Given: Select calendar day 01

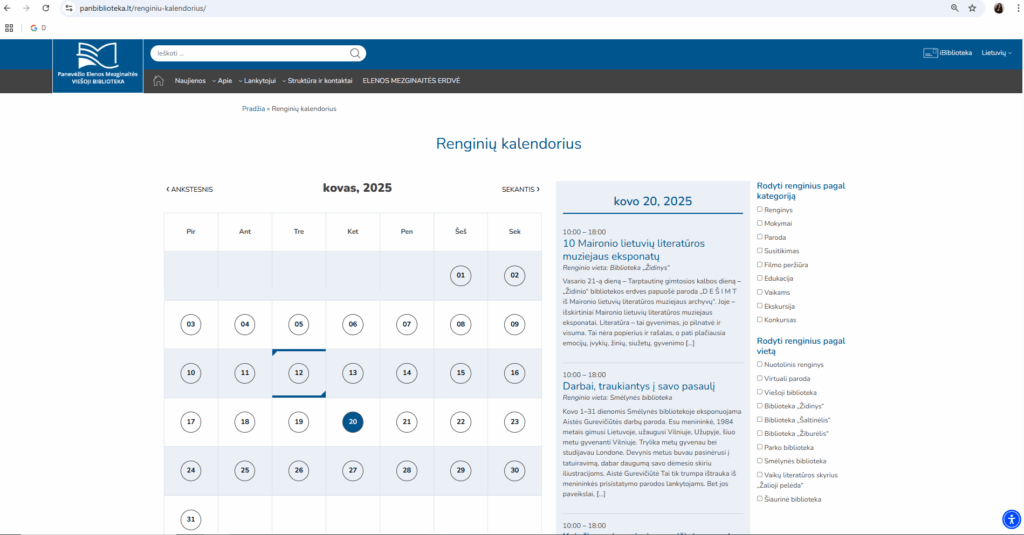Looking at the screenshot, I should pyautogui.click(x=460, y=276).
